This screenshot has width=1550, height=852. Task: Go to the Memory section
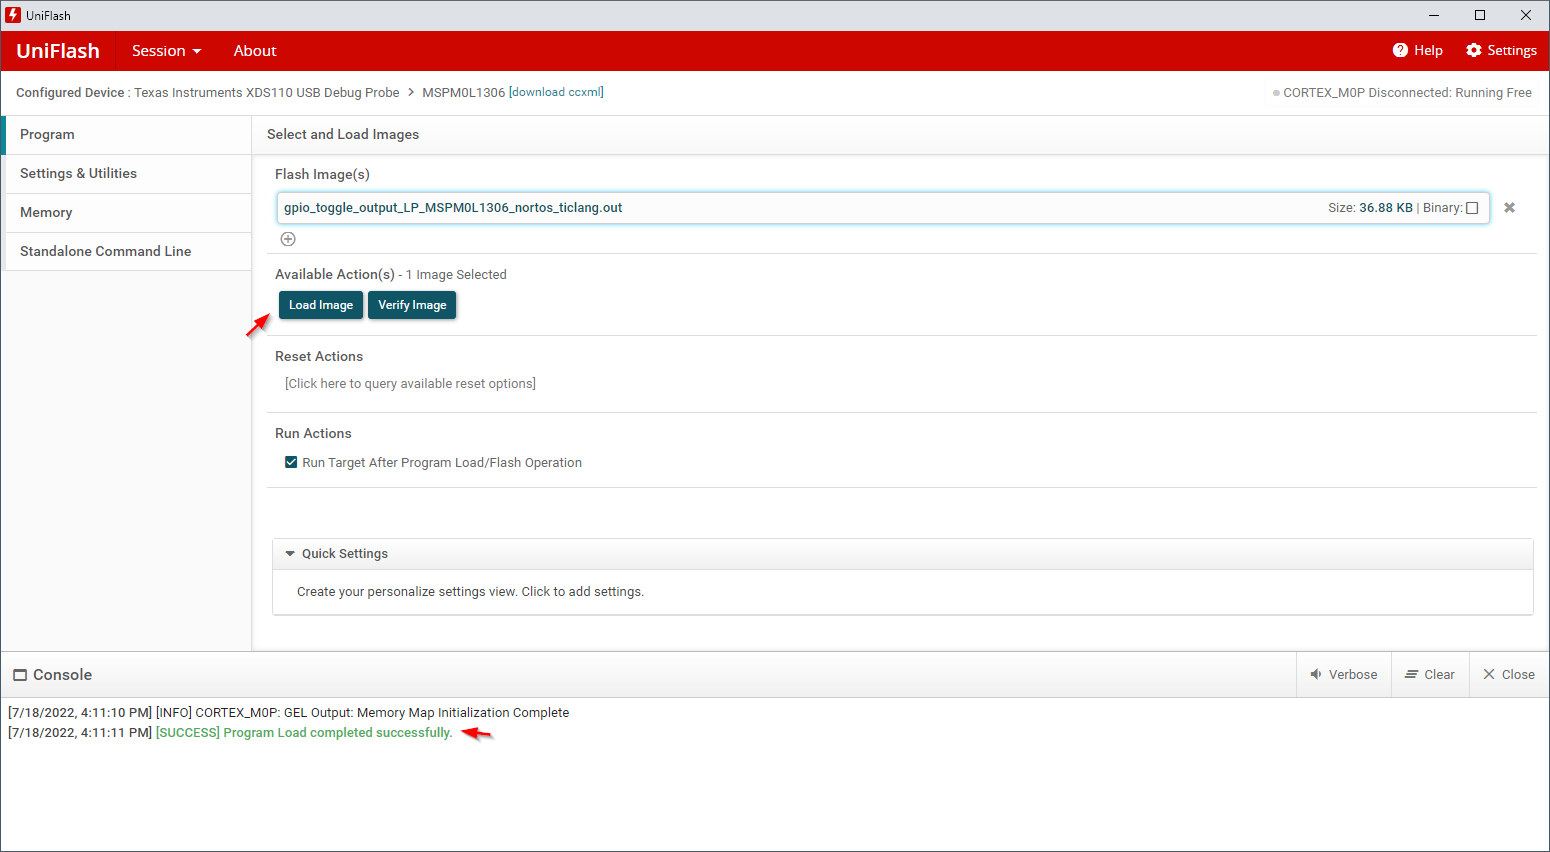coord(127,213)
